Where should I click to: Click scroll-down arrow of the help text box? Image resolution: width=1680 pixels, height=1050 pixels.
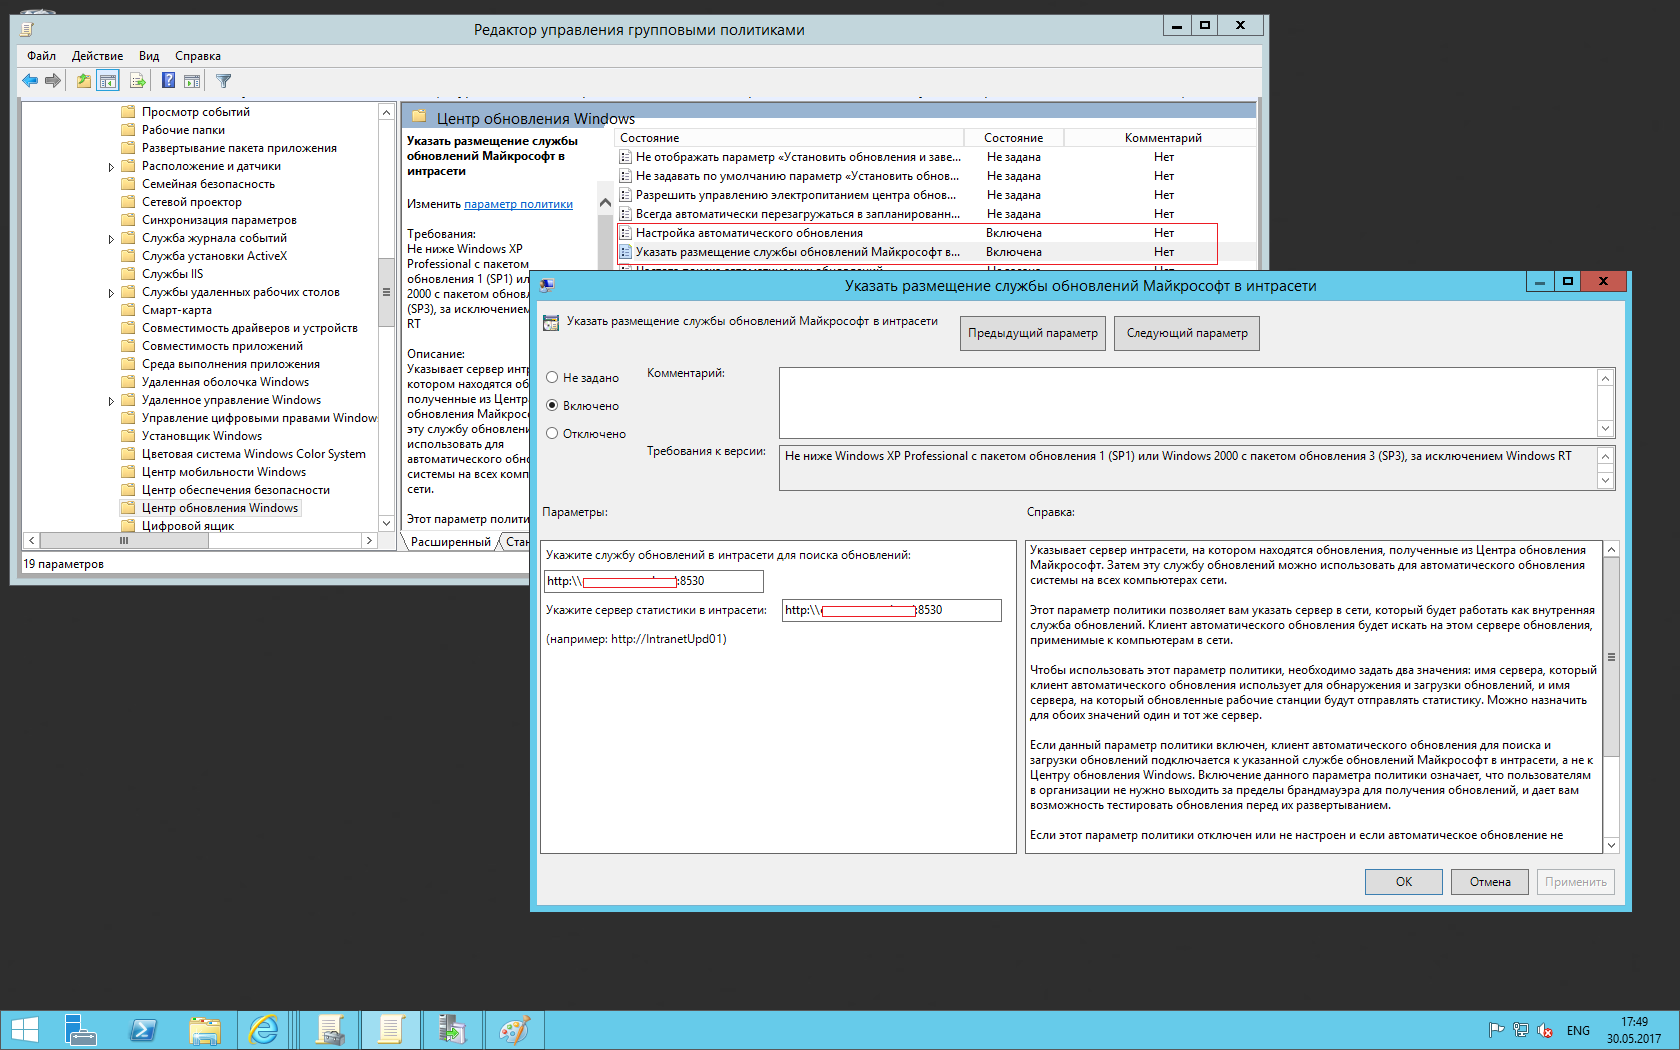click(x=1611, y=845)
